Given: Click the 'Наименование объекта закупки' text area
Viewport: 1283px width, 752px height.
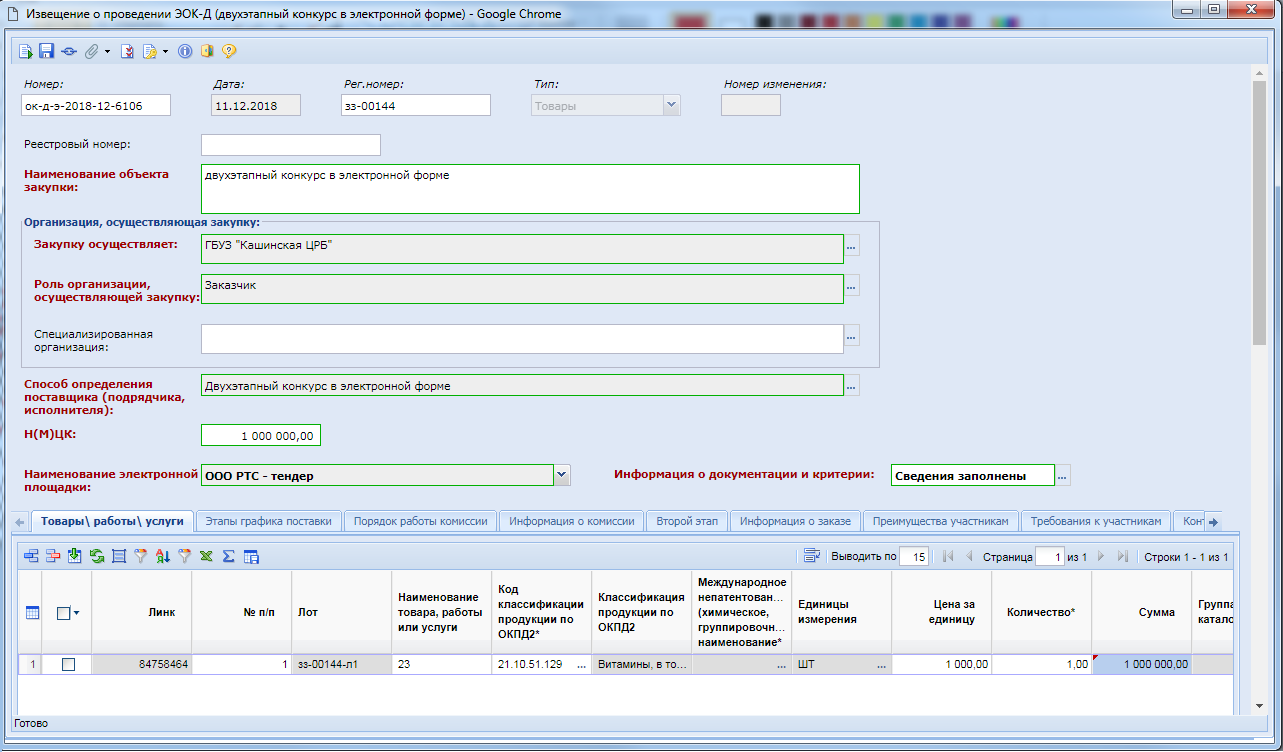Looking at the screenshot, I should click(530, 189).
